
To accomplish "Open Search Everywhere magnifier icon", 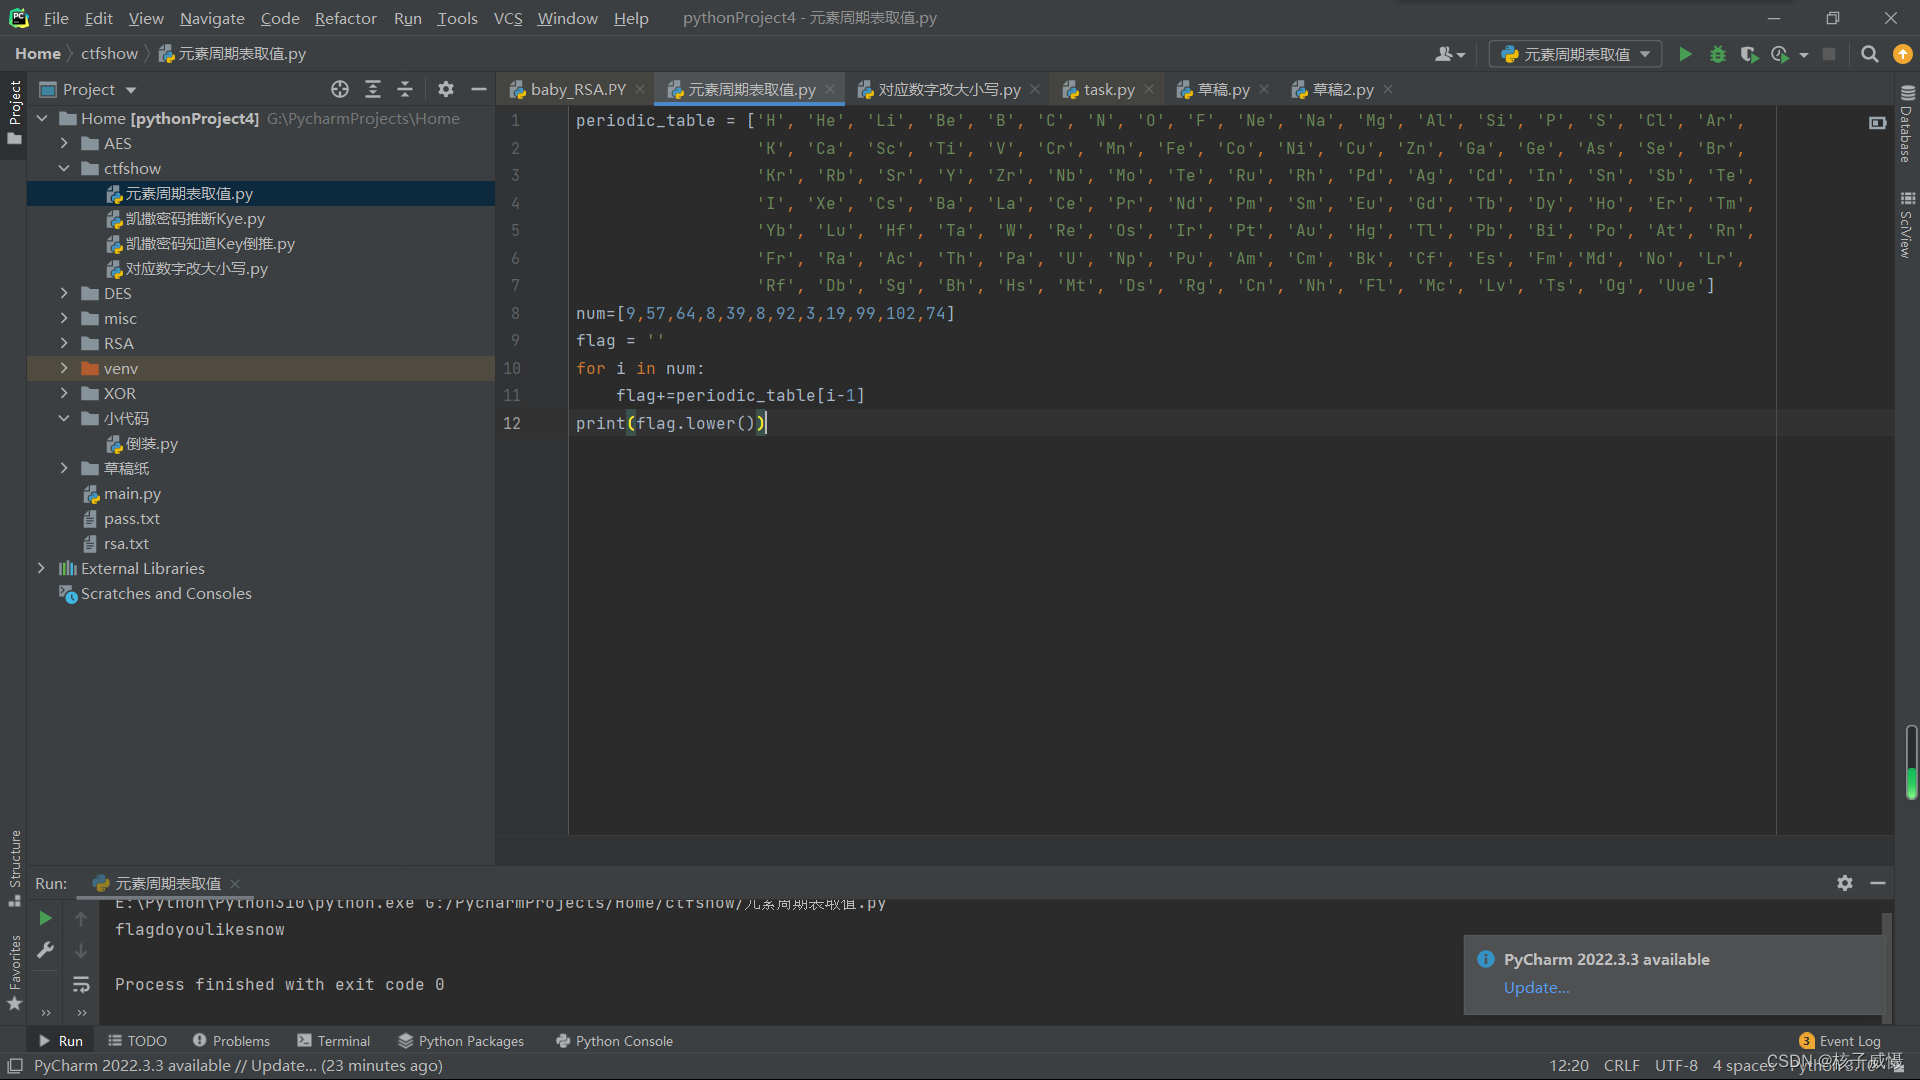I will (1869, 54).
